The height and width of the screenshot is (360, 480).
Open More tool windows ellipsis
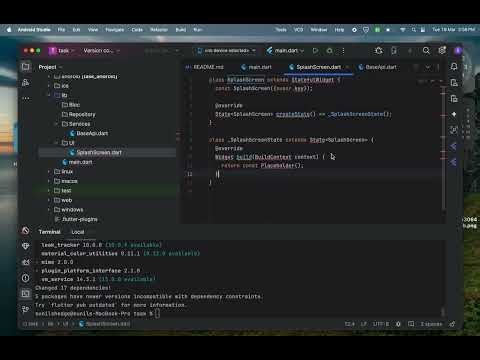click(x=26, y=99)
